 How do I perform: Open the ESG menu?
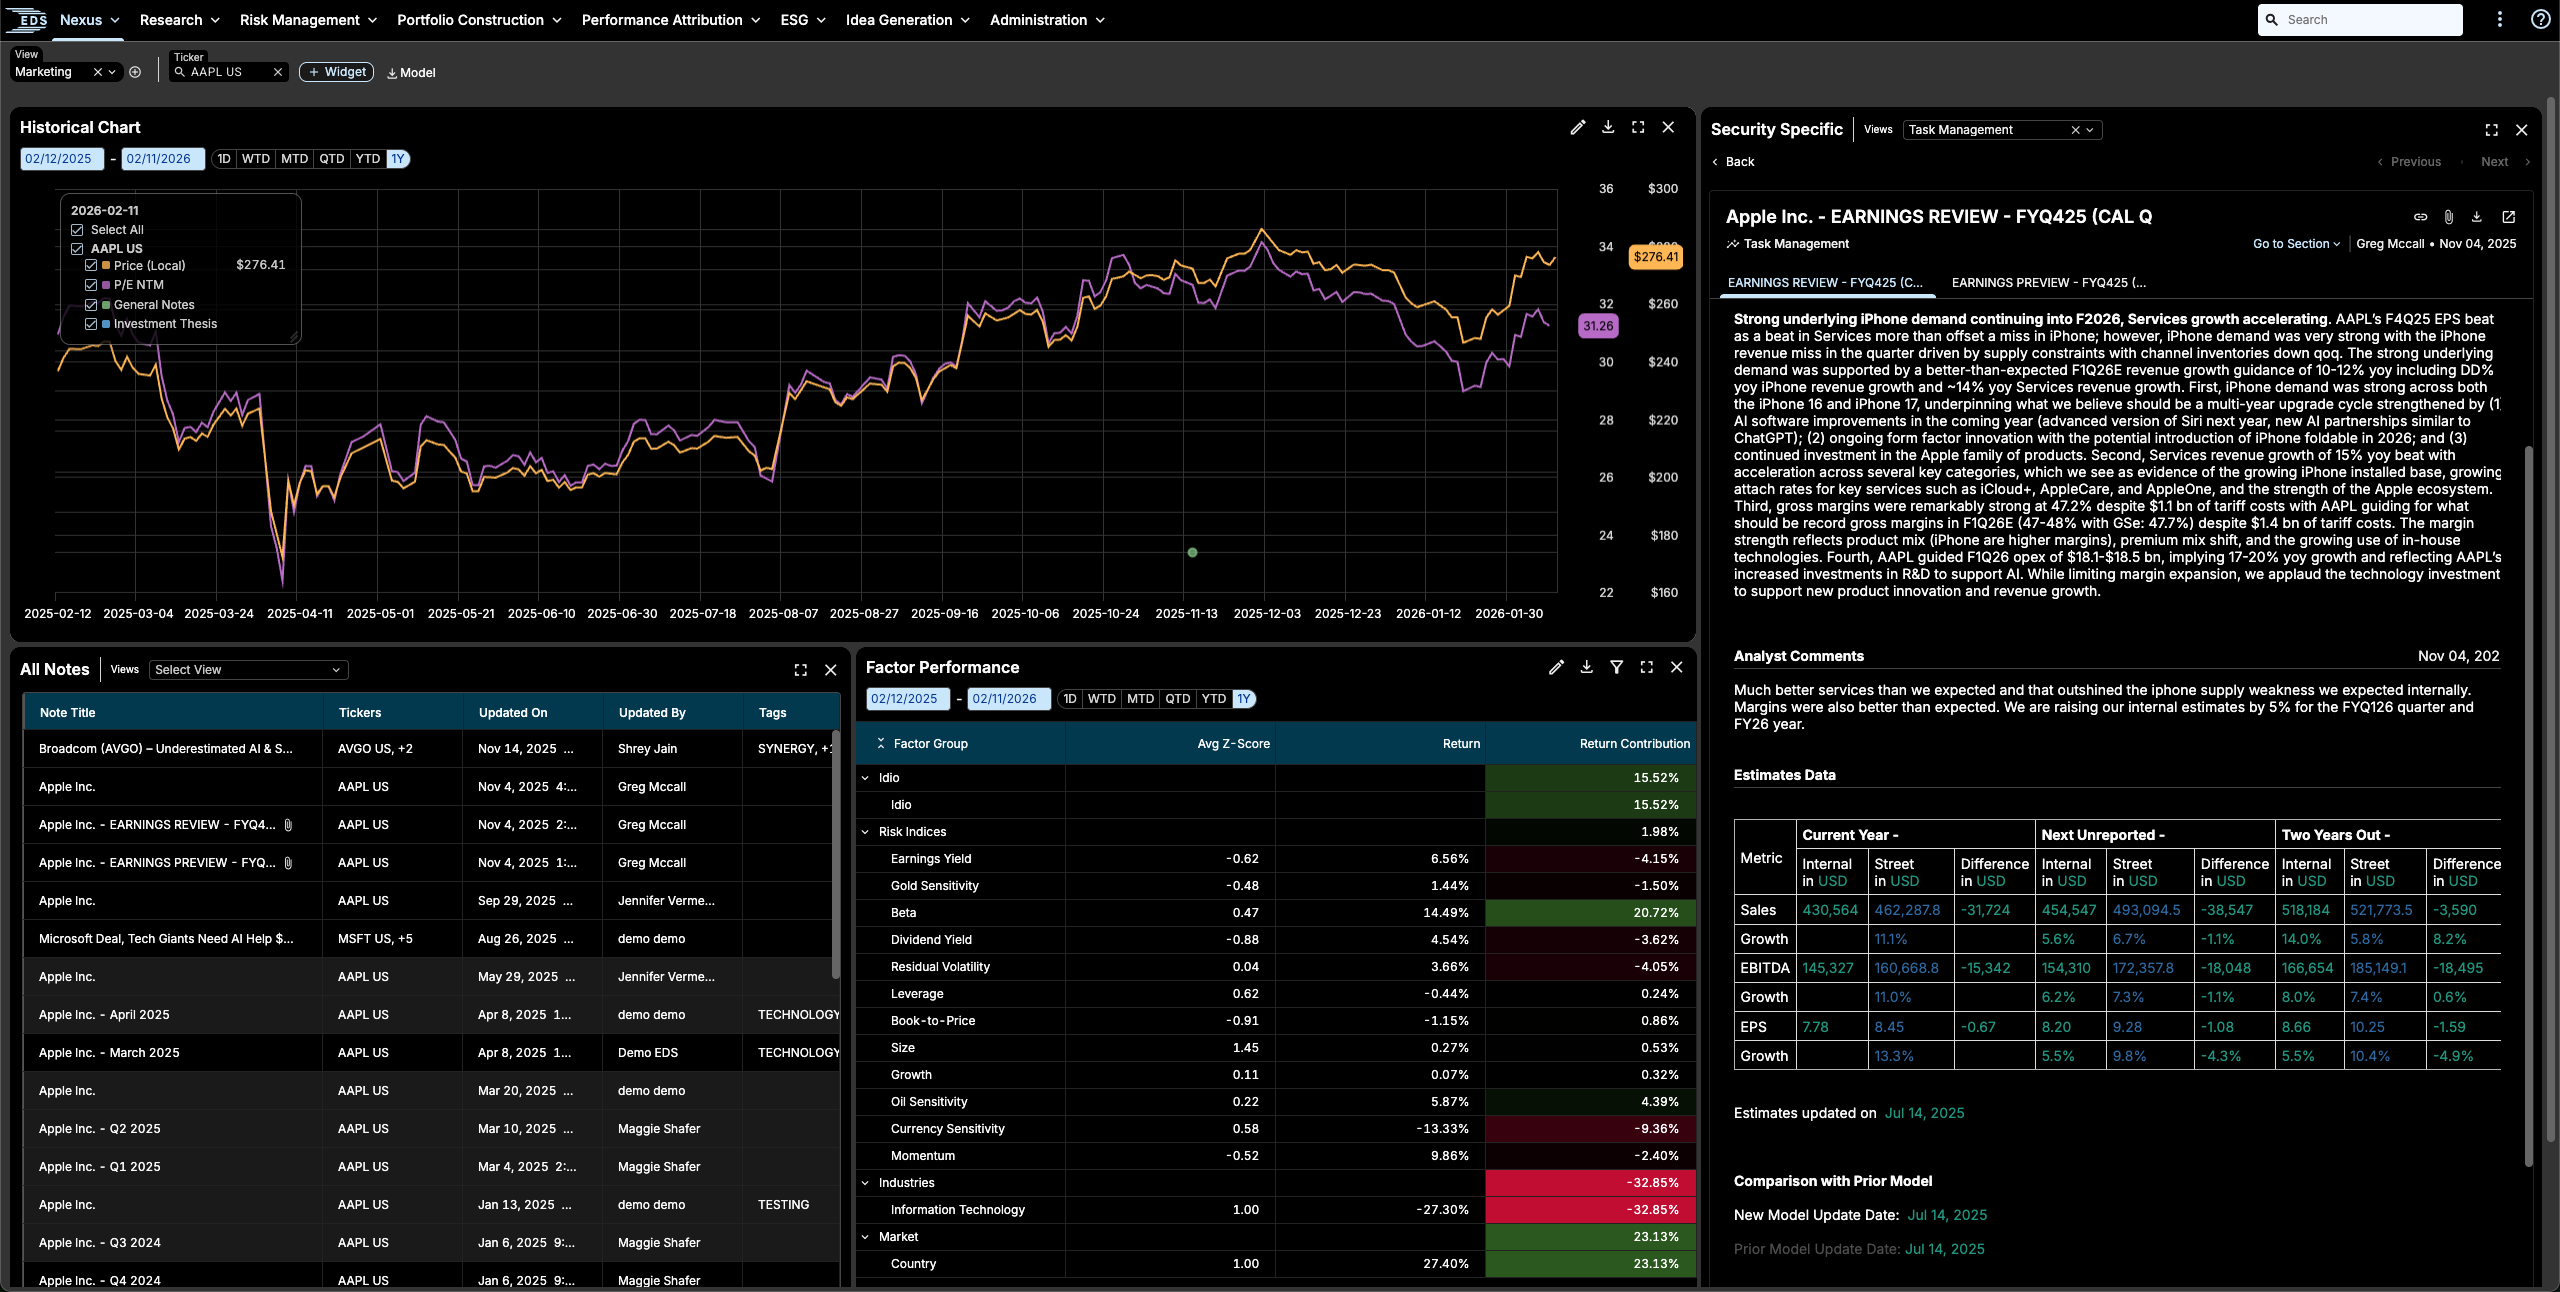(803, 20)
